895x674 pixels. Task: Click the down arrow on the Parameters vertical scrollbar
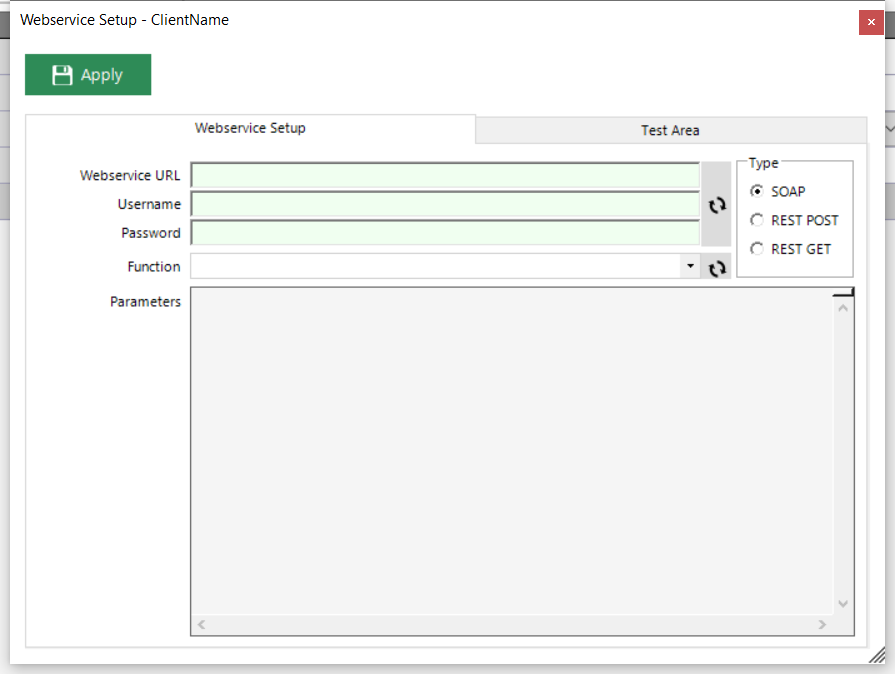(842, 604)
